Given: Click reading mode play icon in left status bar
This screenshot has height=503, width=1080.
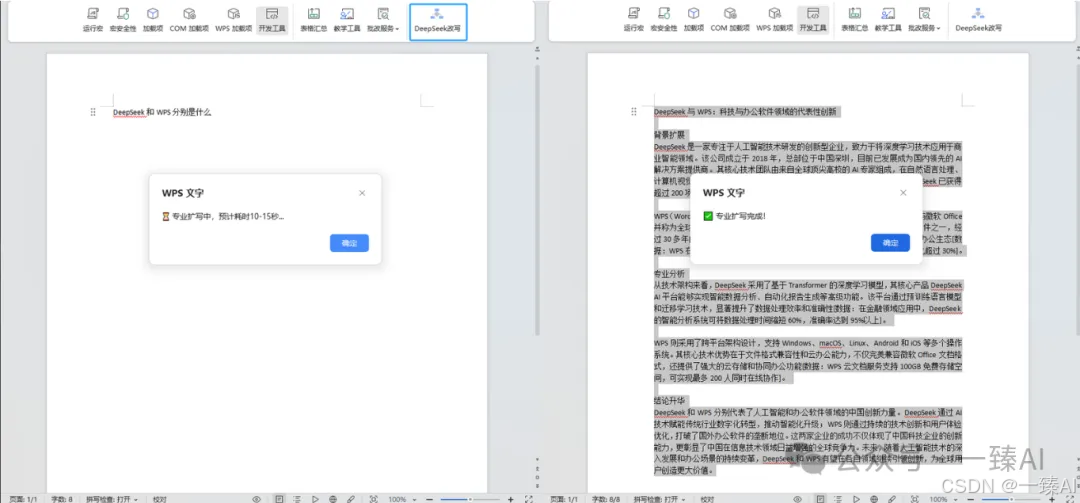Looking at the screenshot, I should coord(315,498).
